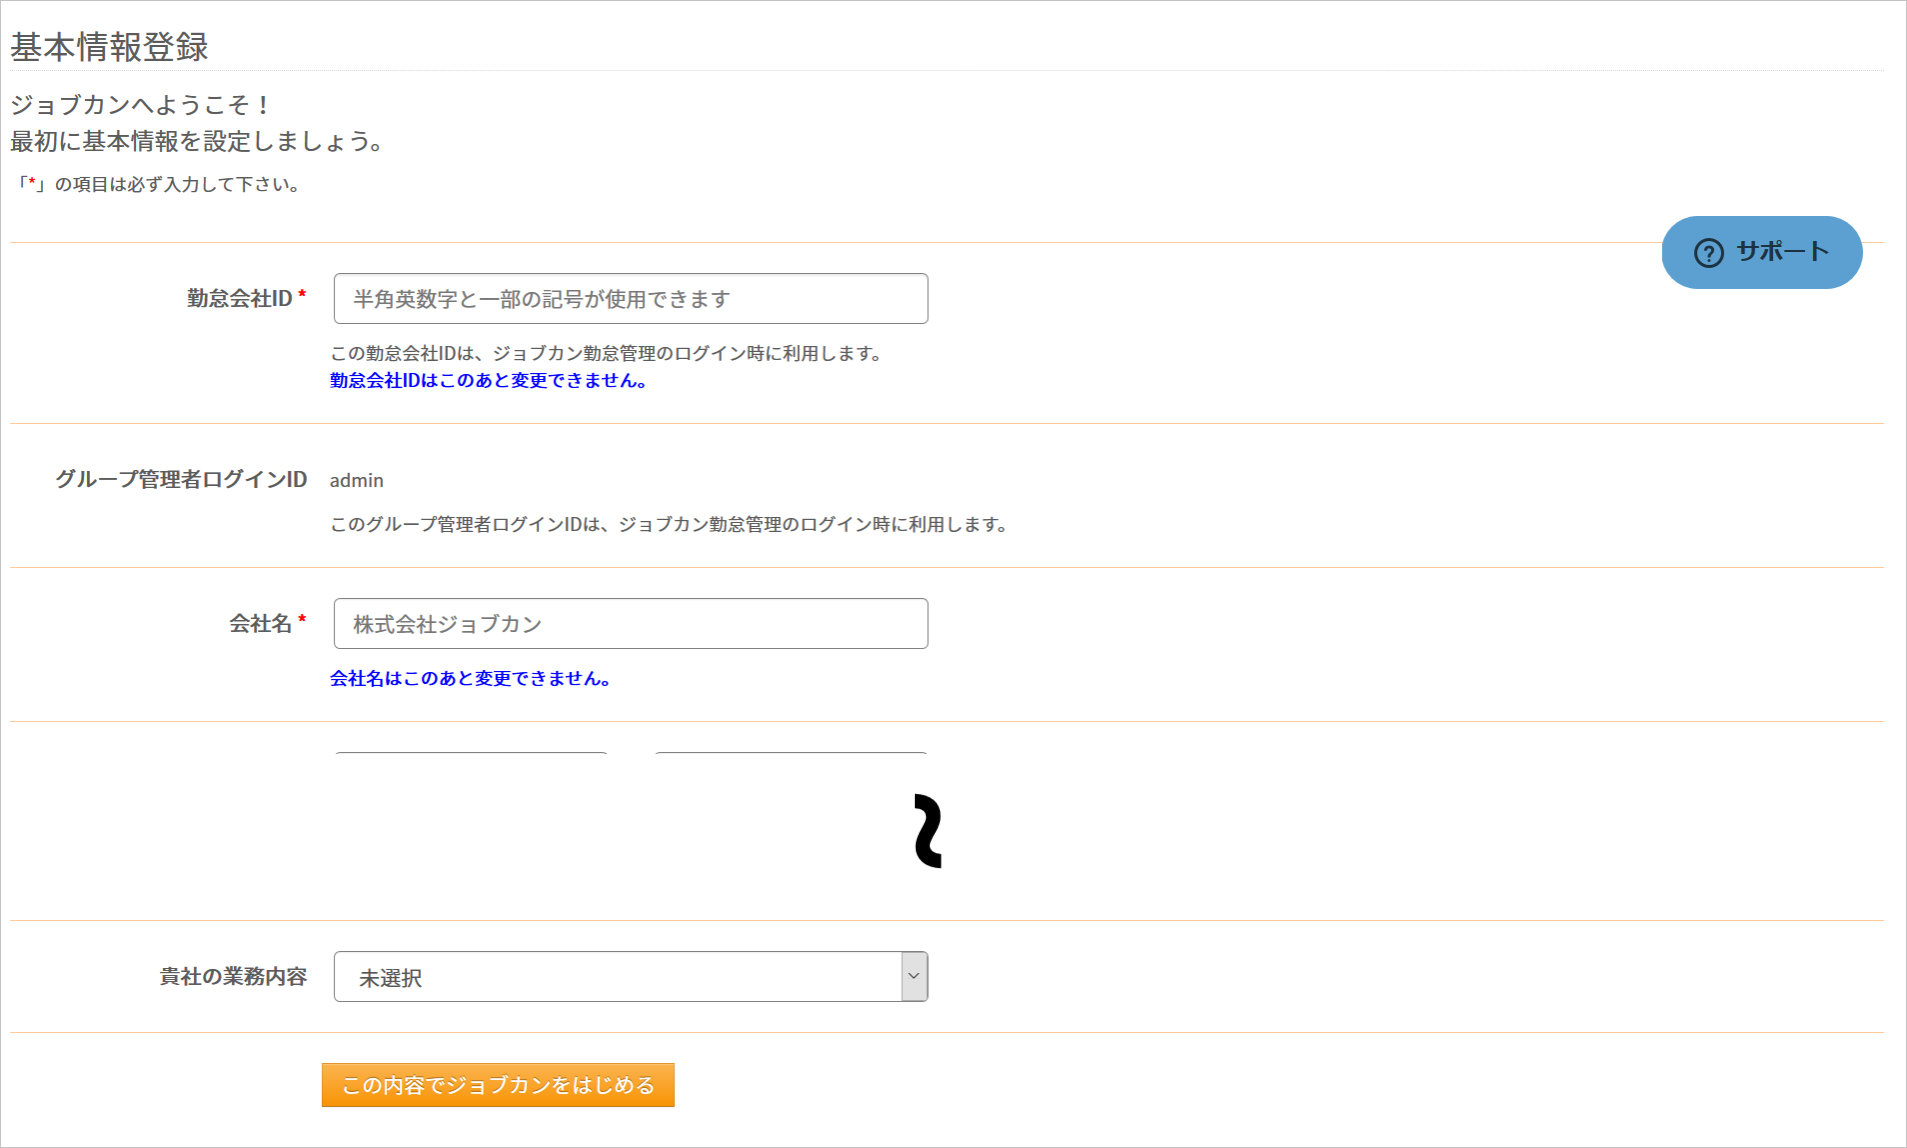Click the 最初に基本情報を設定しましょう text
Viewport: 1907px width, 1148px height.
point(198,141)
